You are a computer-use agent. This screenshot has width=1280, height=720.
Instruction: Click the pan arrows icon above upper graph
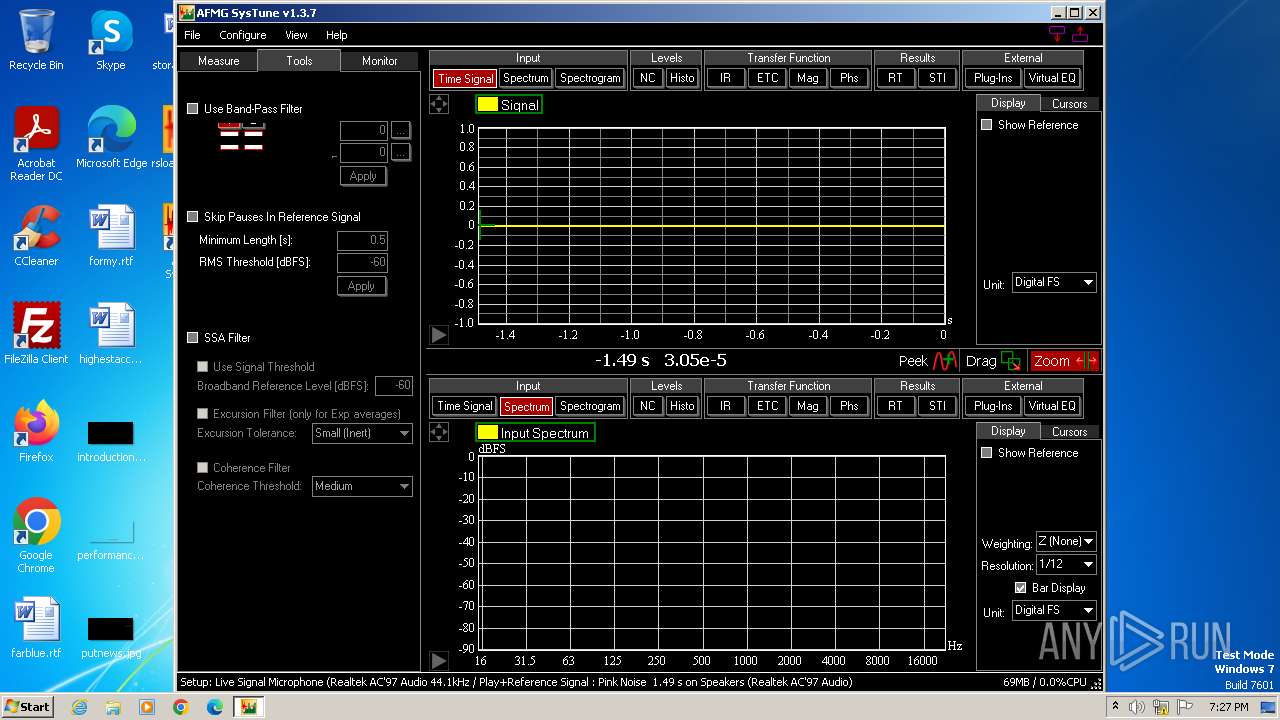439,104
